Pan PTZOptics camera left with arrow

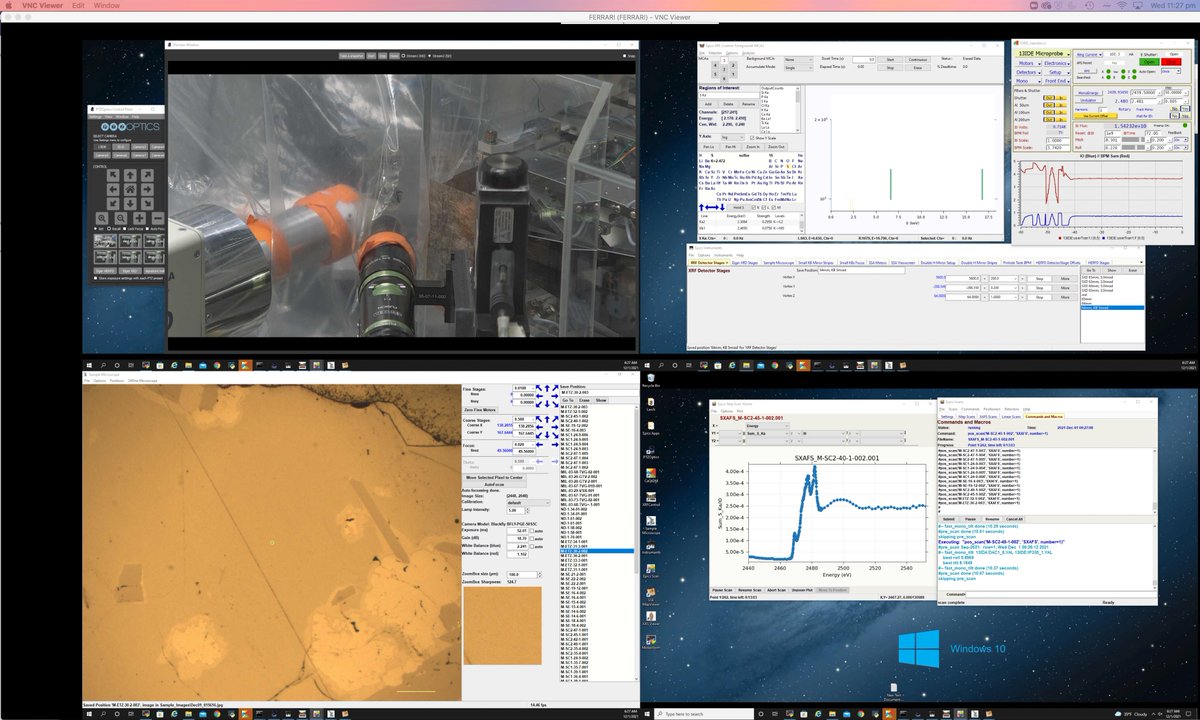pyautogui.click(x=113, y=190)
